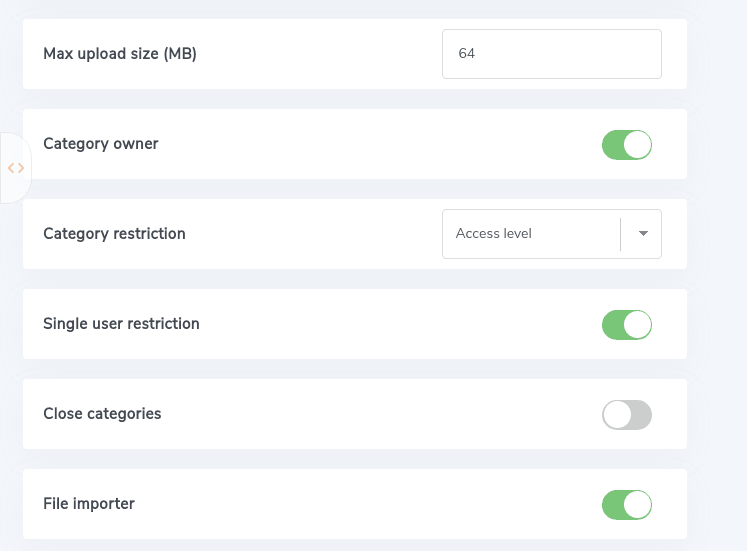The image size is (747, 551).
Task: Turn off the Category owner switch
Action: (x=627, y=144)
